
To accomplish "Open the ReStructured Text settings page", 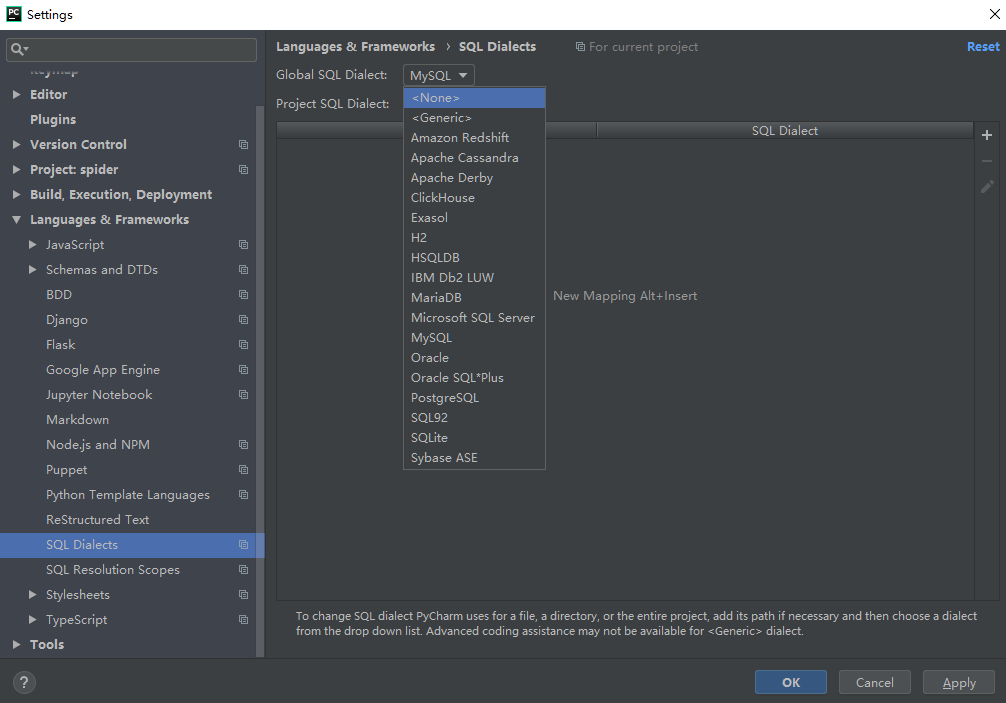I will coord(98,520).
